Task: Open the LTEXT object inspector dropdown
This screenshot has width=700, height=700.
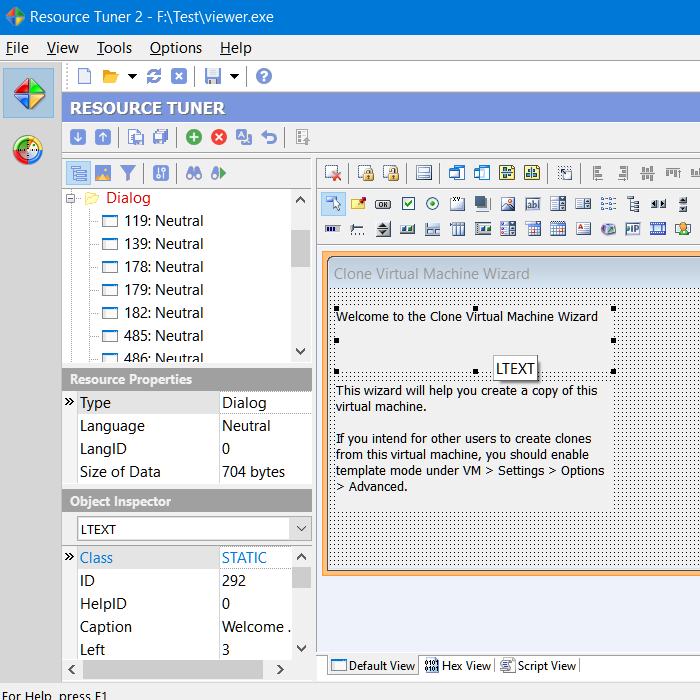Action: [x=301, y=529]
